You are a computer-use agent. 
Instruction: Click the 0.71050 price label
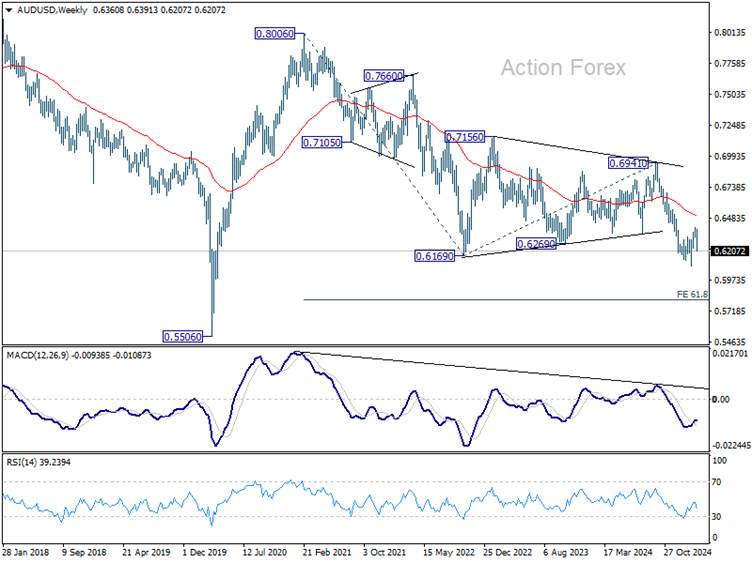point(322,142)
